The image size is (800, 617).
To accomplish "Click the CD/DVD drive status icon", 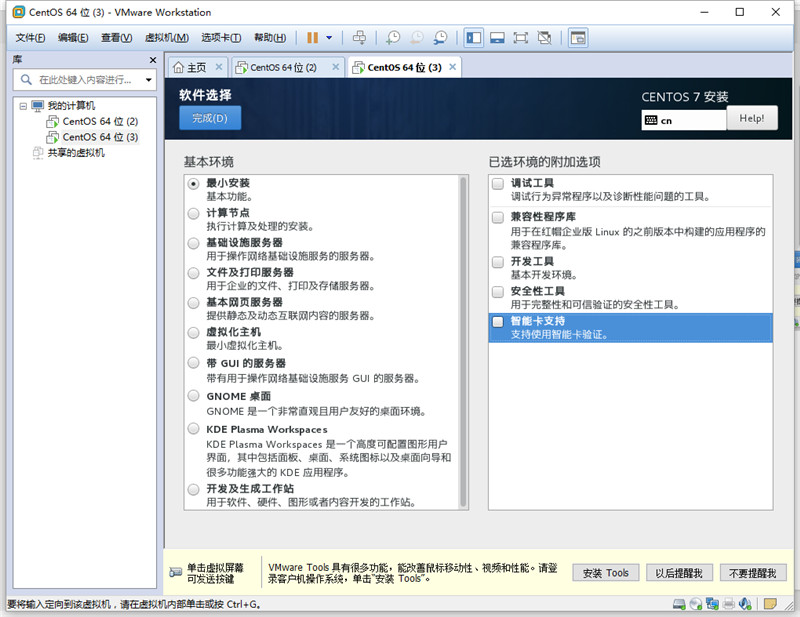I will (695, 604).
